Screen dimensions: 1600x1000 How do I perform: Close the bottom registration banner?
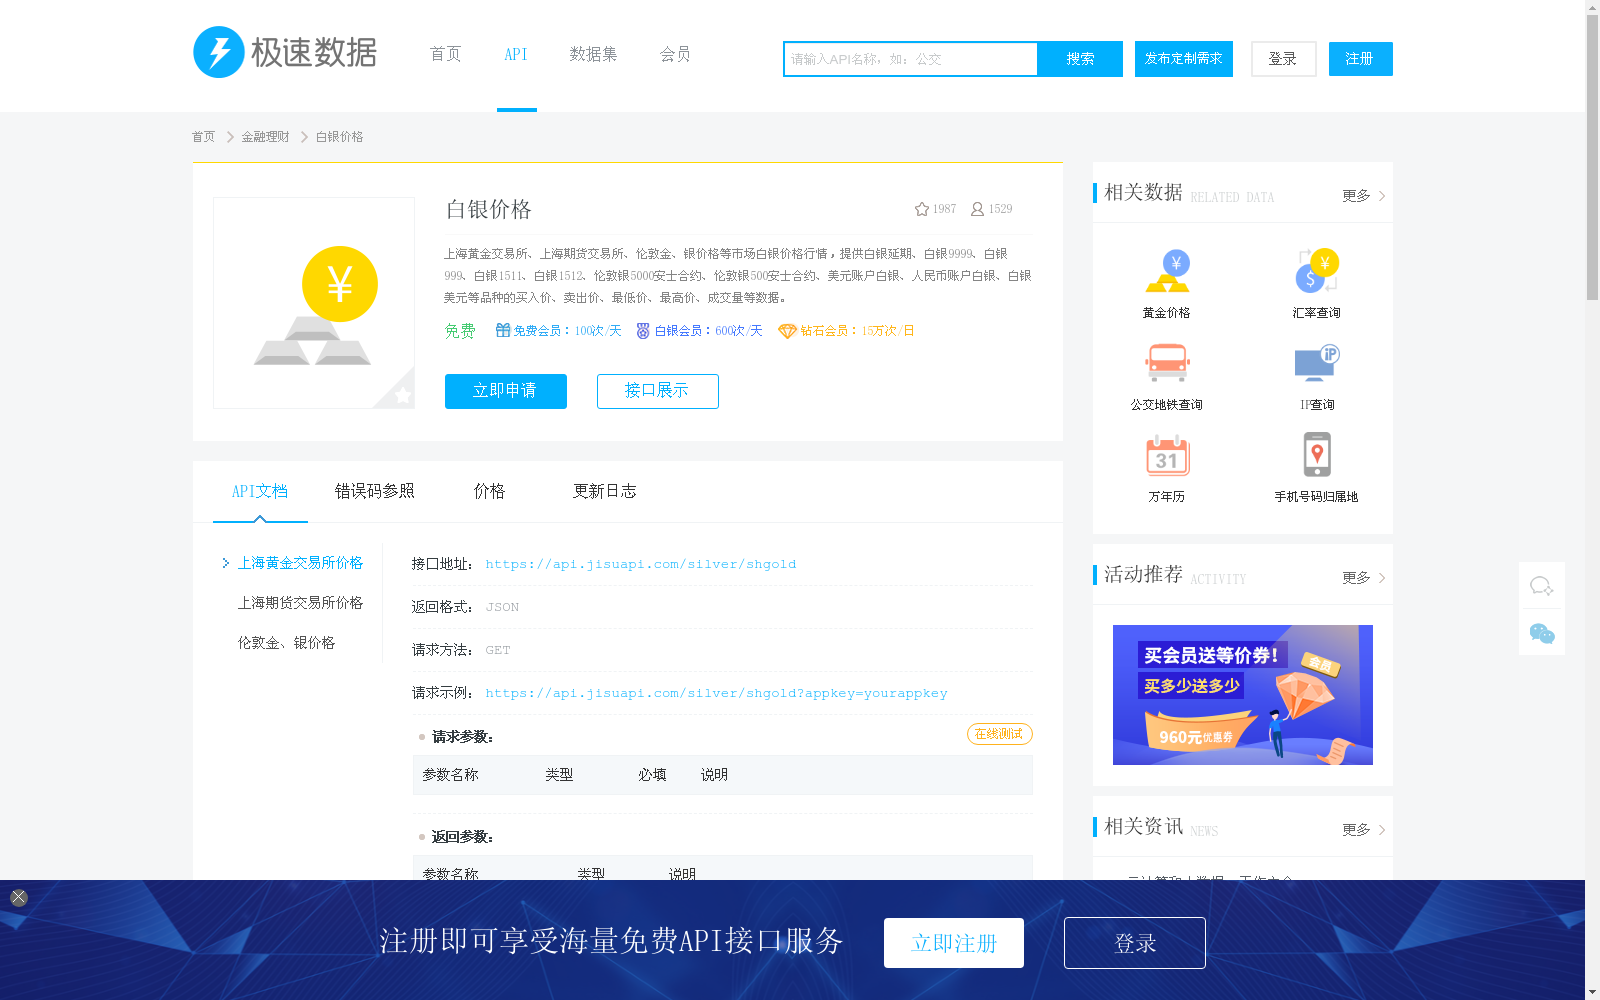(x=19, y=897)
